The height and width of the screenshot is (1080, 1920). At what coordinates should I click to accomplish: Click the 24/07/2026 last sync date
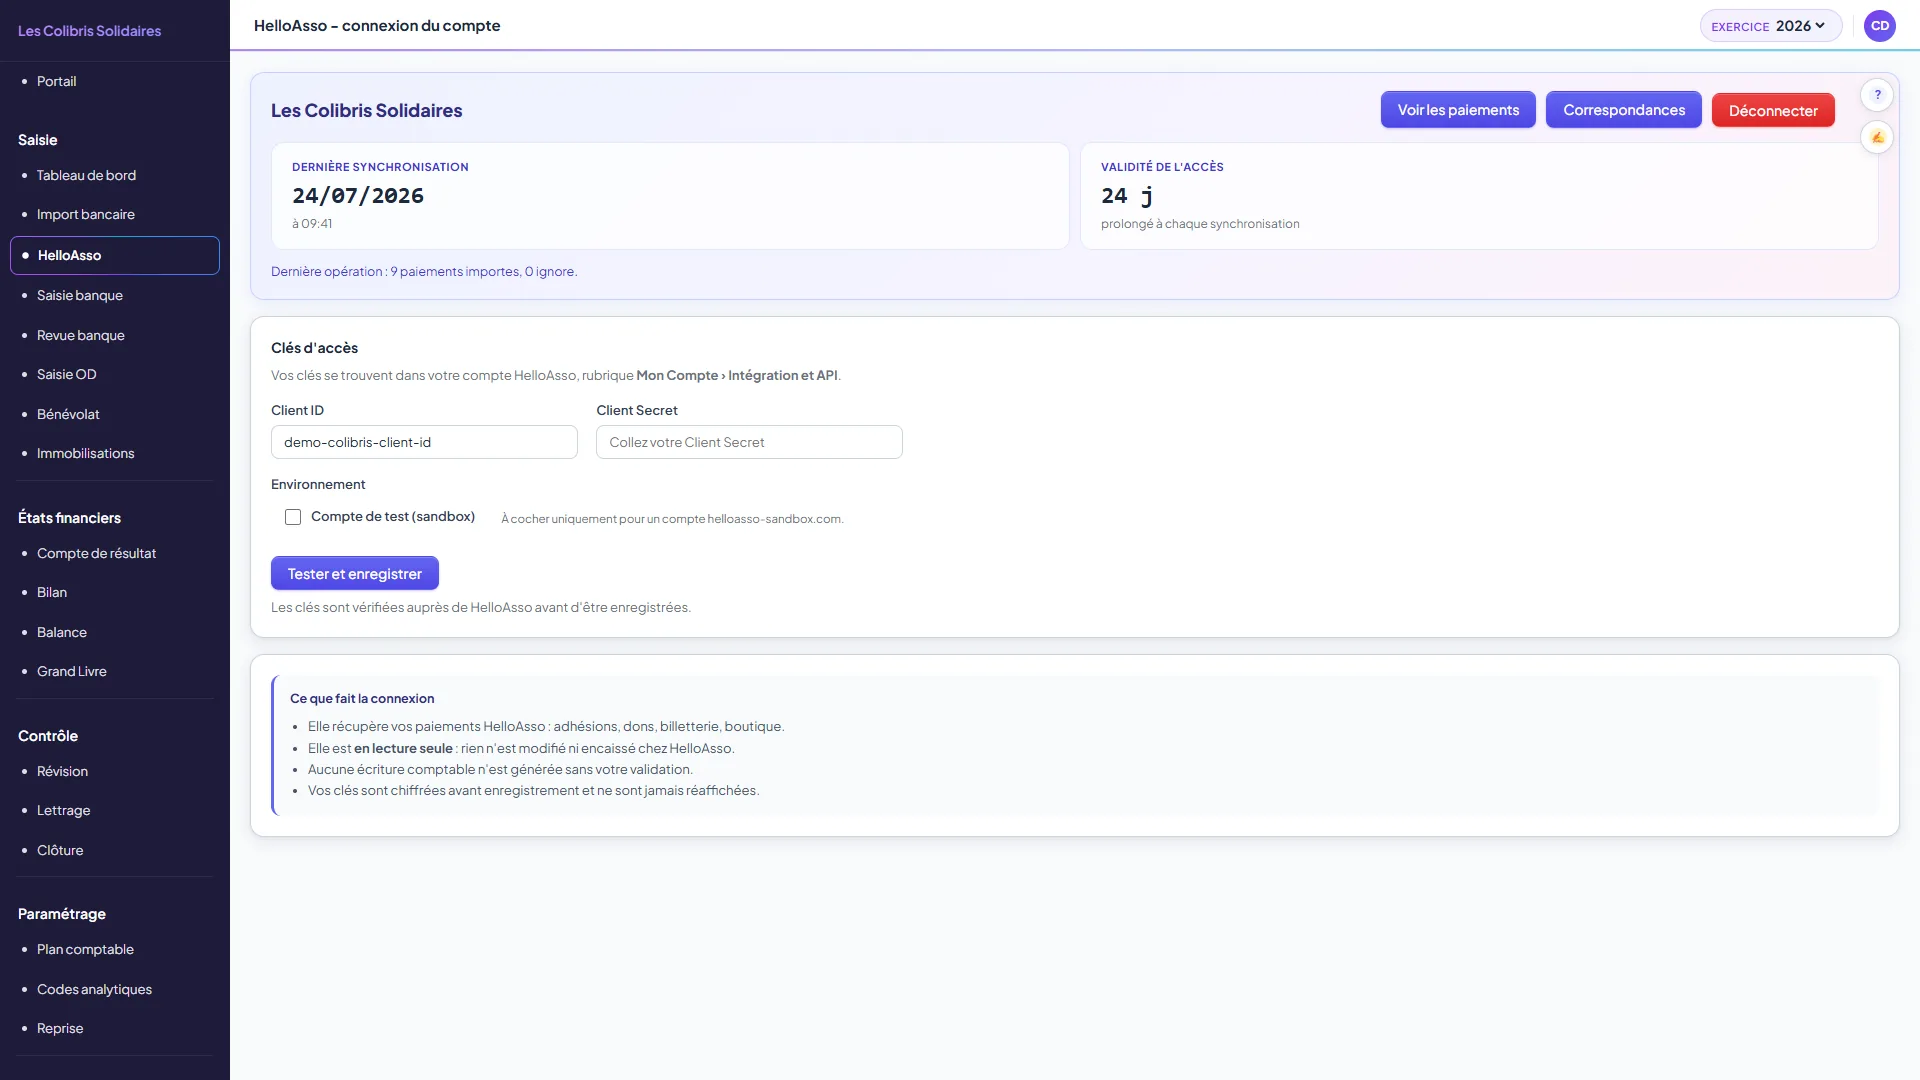tap(358, 196)
